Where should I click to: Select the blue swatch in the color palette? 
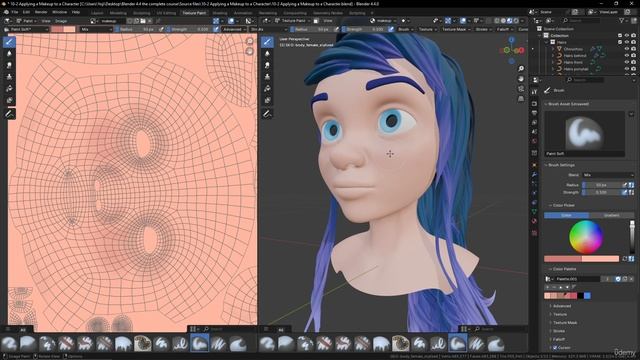point(587,296)
